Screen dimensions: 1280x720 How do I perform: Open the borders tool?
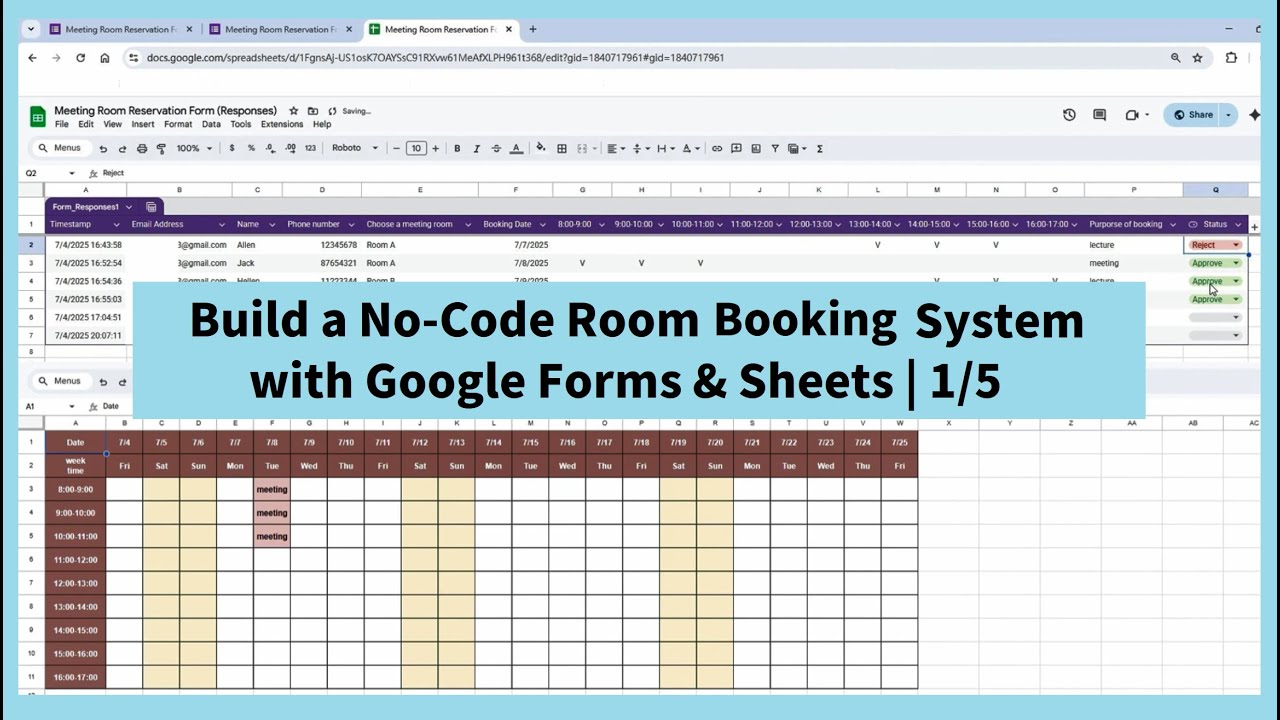pyautogui.click(x=562, y=148)
